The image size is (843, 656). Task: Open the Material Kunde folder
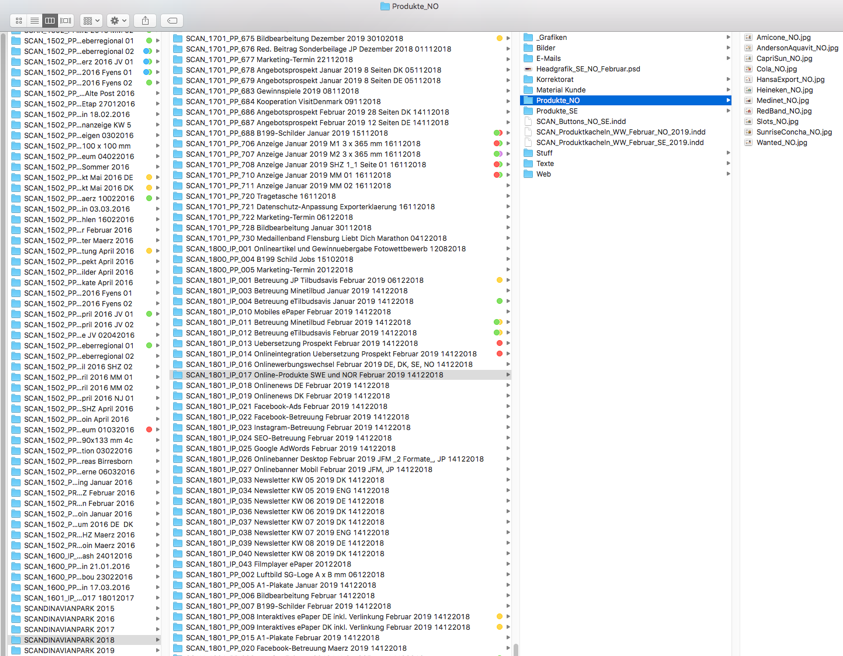[x=560, y=90]
